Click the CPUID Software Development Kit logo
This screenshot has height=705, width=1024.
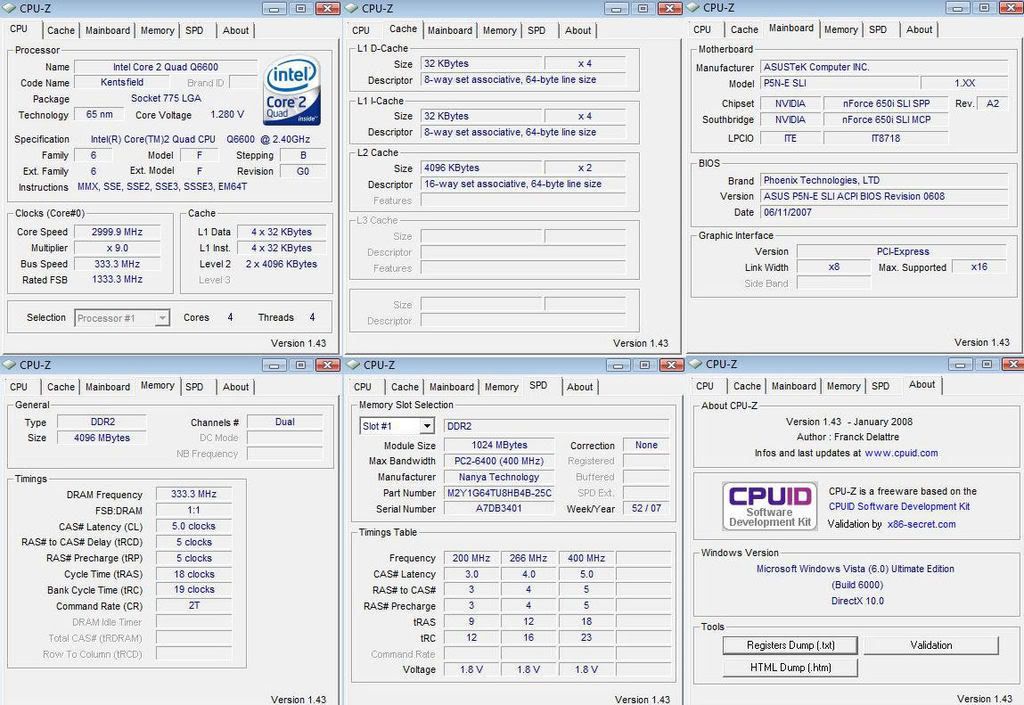(769, 506)
